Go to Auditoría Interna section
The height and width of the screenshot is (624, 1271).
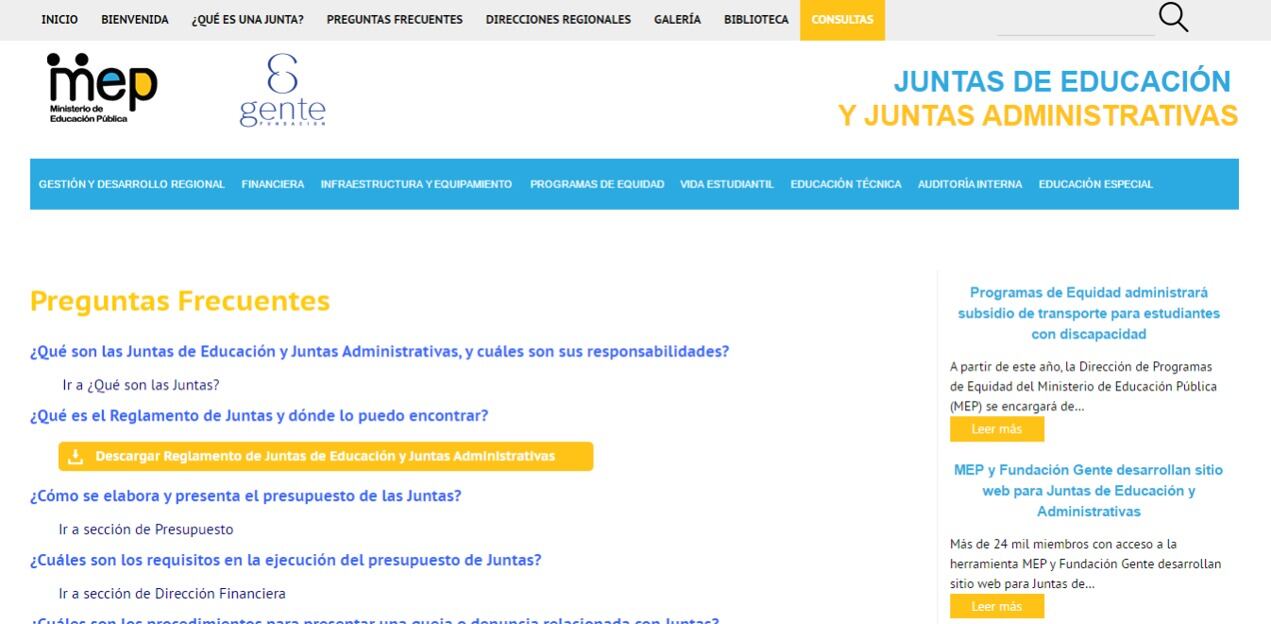[x=969, y=184]
